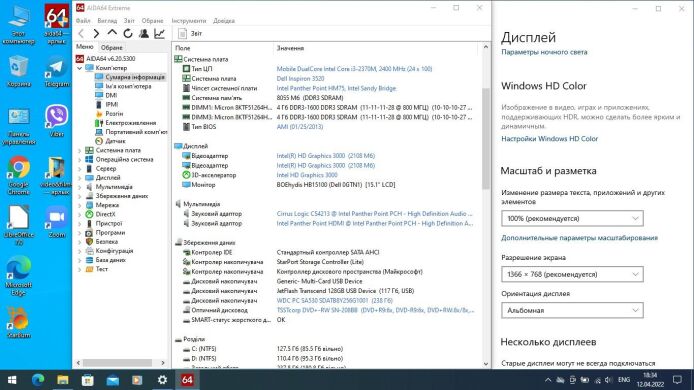694x390 pixels.
Task: Open Settings gear on the taskbar
Action: (x=162, y=380)
